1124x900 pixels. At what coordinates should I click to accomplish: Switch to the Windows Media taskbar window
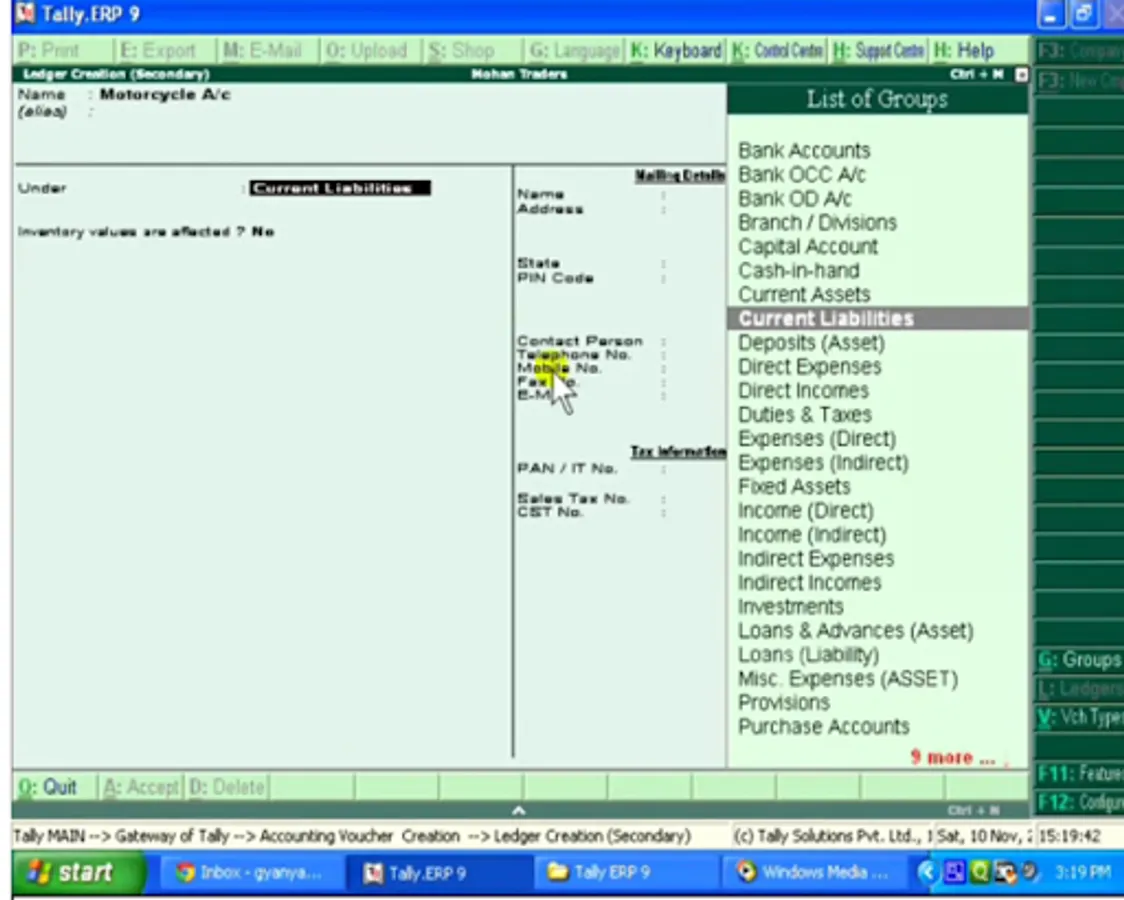click(x=814, y=872)
